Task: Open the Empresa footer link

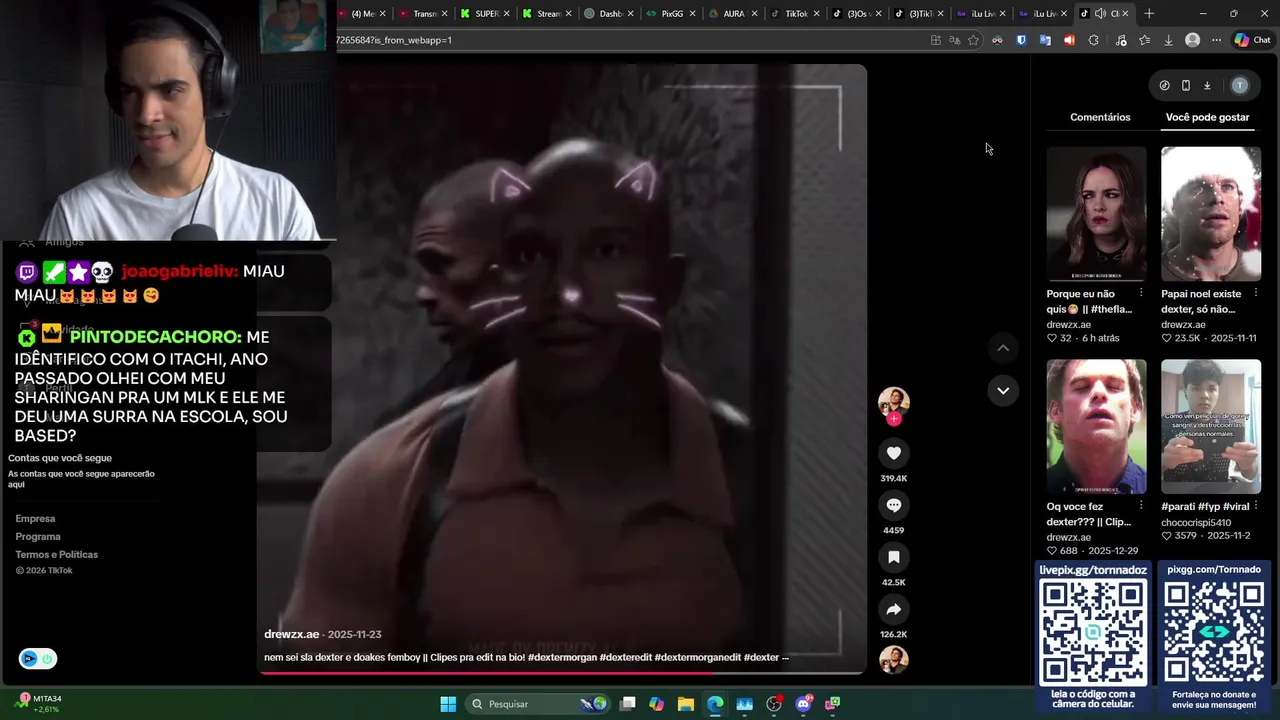Action: tap(35, 519)
